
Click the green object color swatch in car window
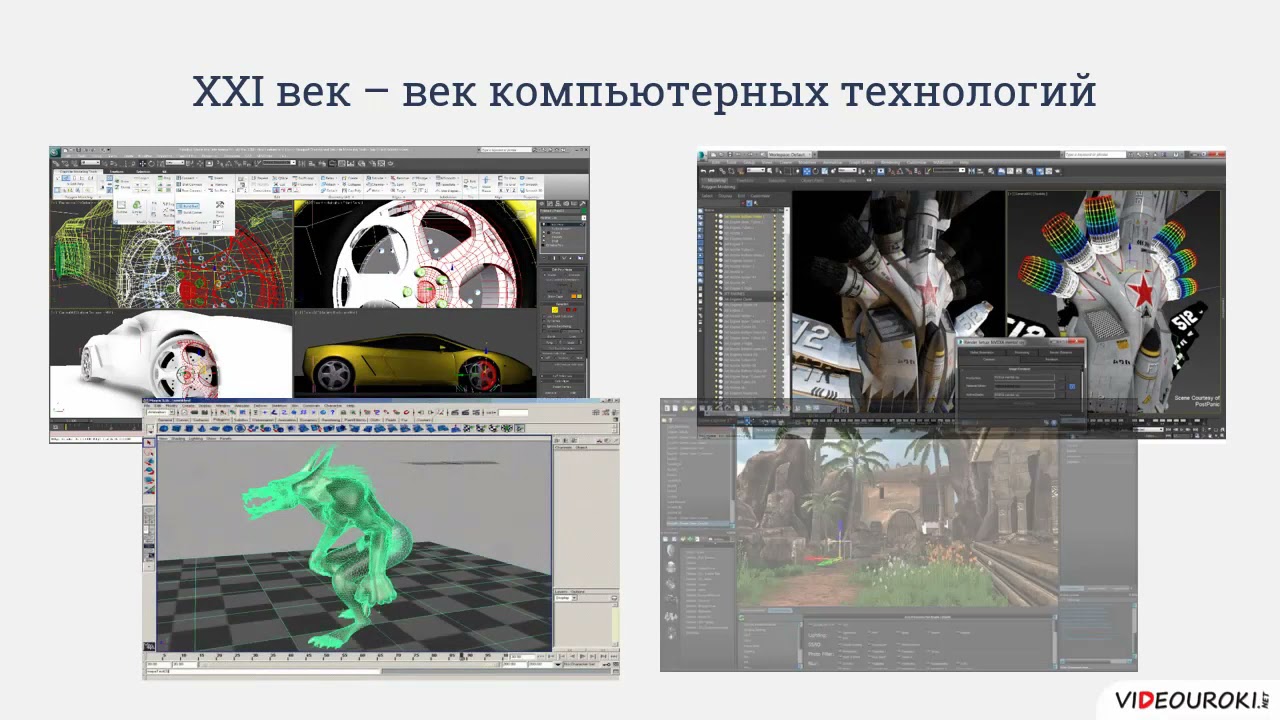(x=584, y=211)
